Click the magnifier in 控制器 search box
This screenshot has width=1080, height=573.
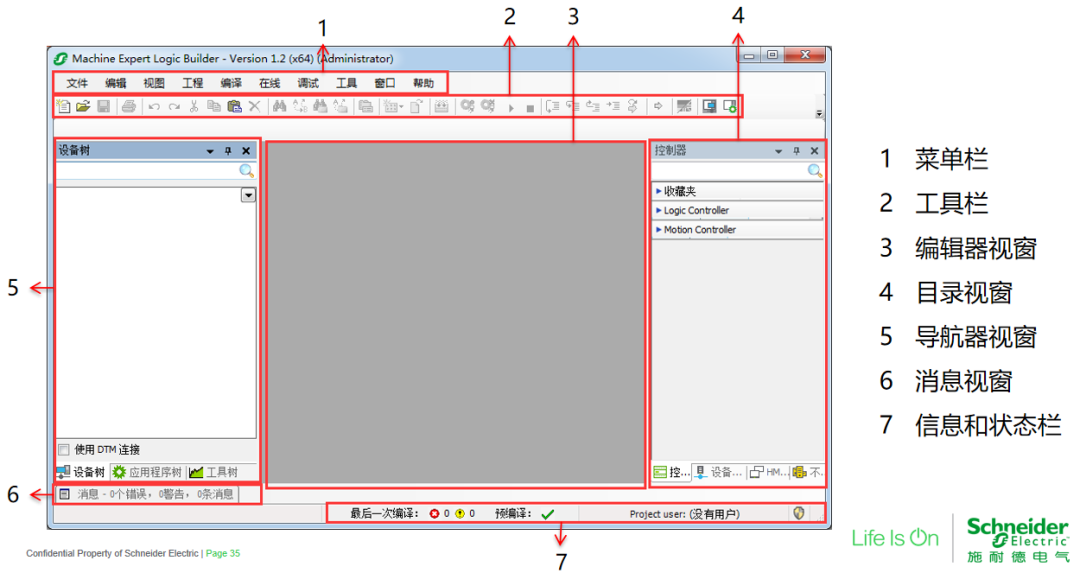(815, 170)
